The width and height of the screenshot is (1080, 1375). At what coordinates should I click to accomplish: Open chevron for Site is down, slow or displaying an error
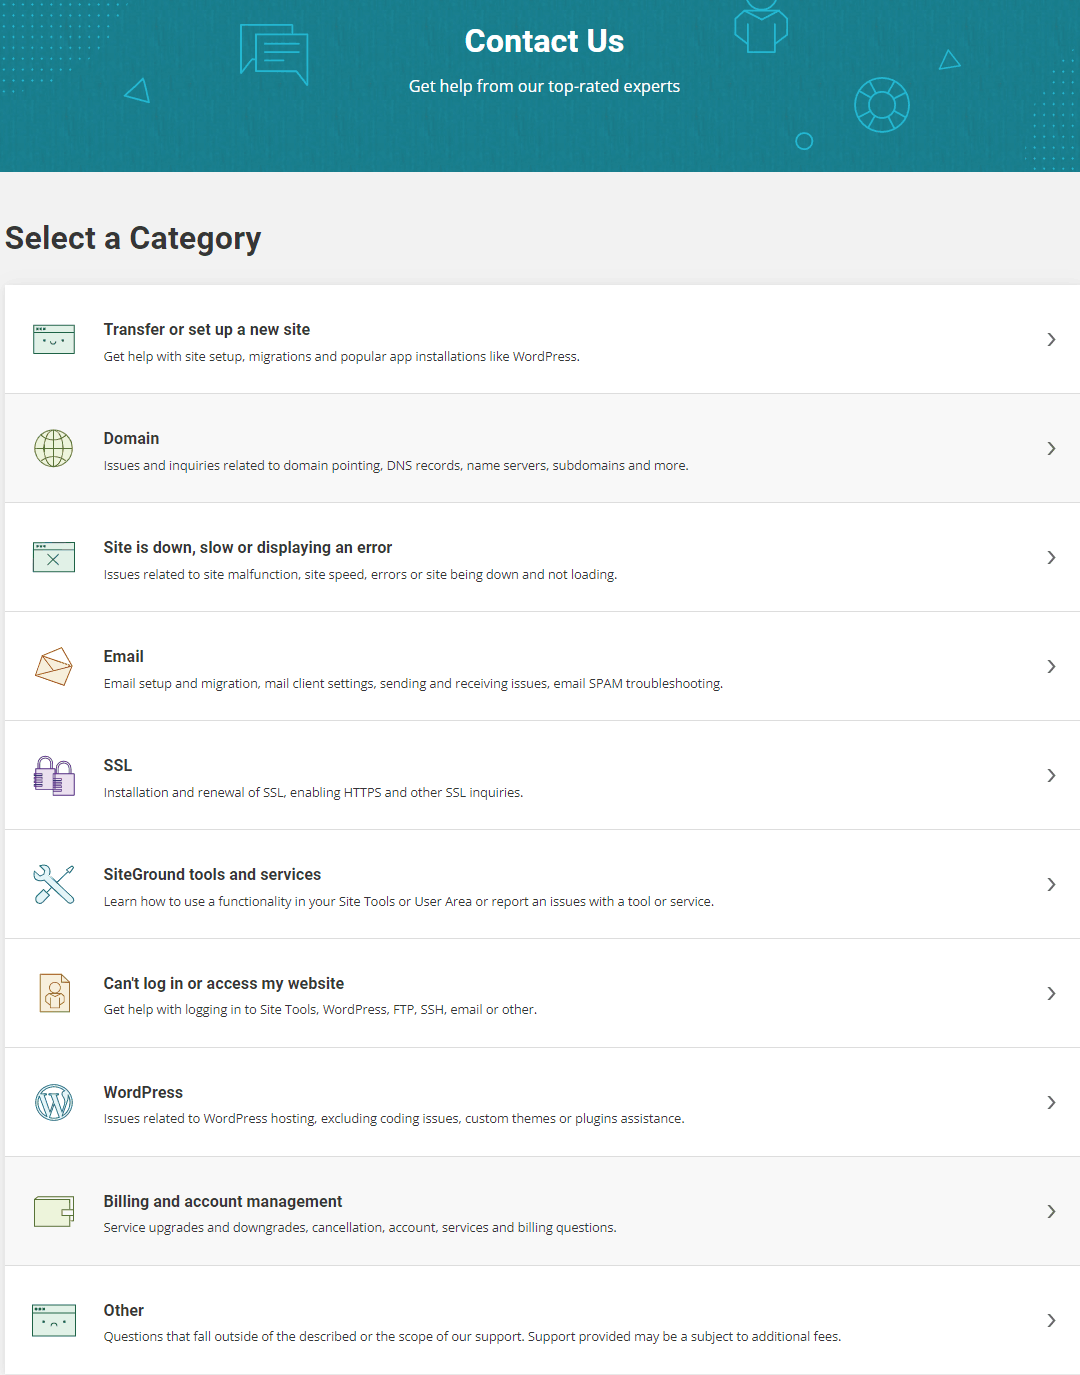point(1051,557)
